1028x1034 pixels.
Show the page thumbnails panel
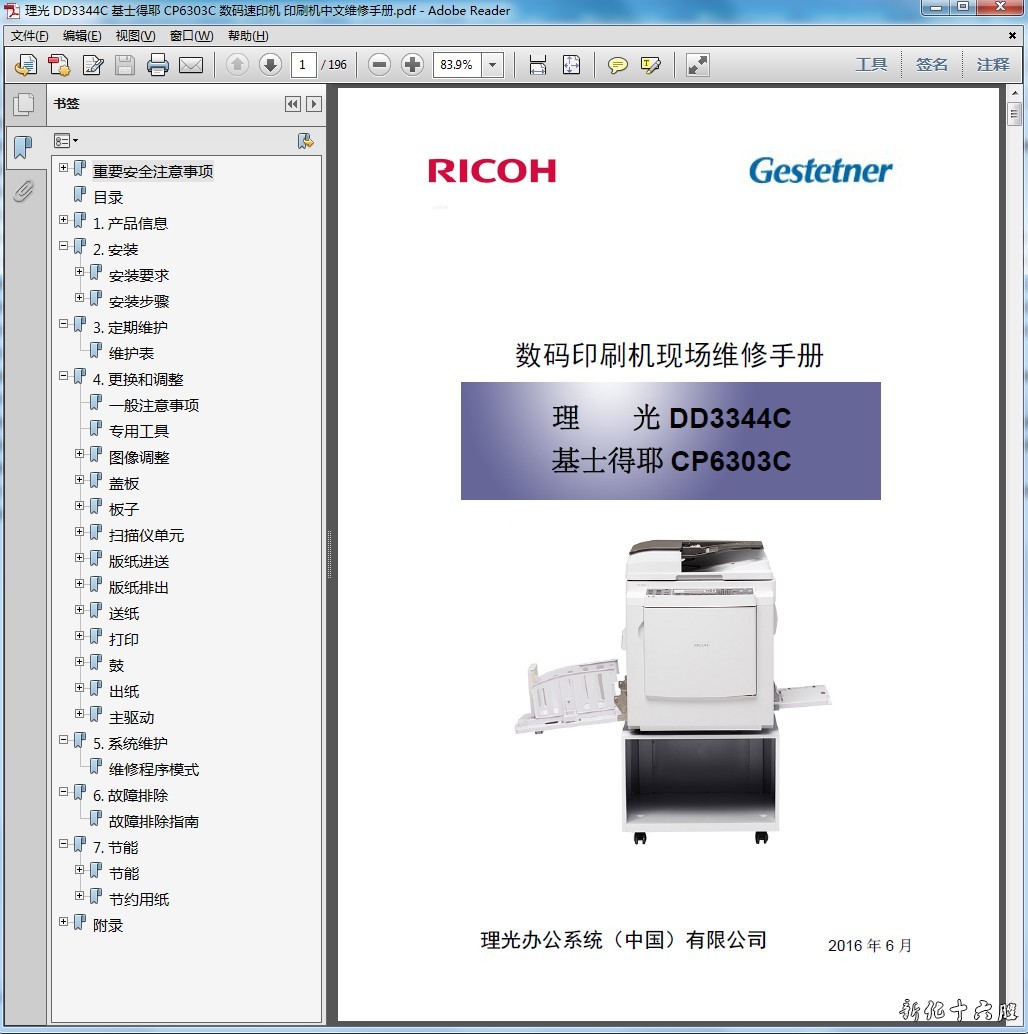23,104
